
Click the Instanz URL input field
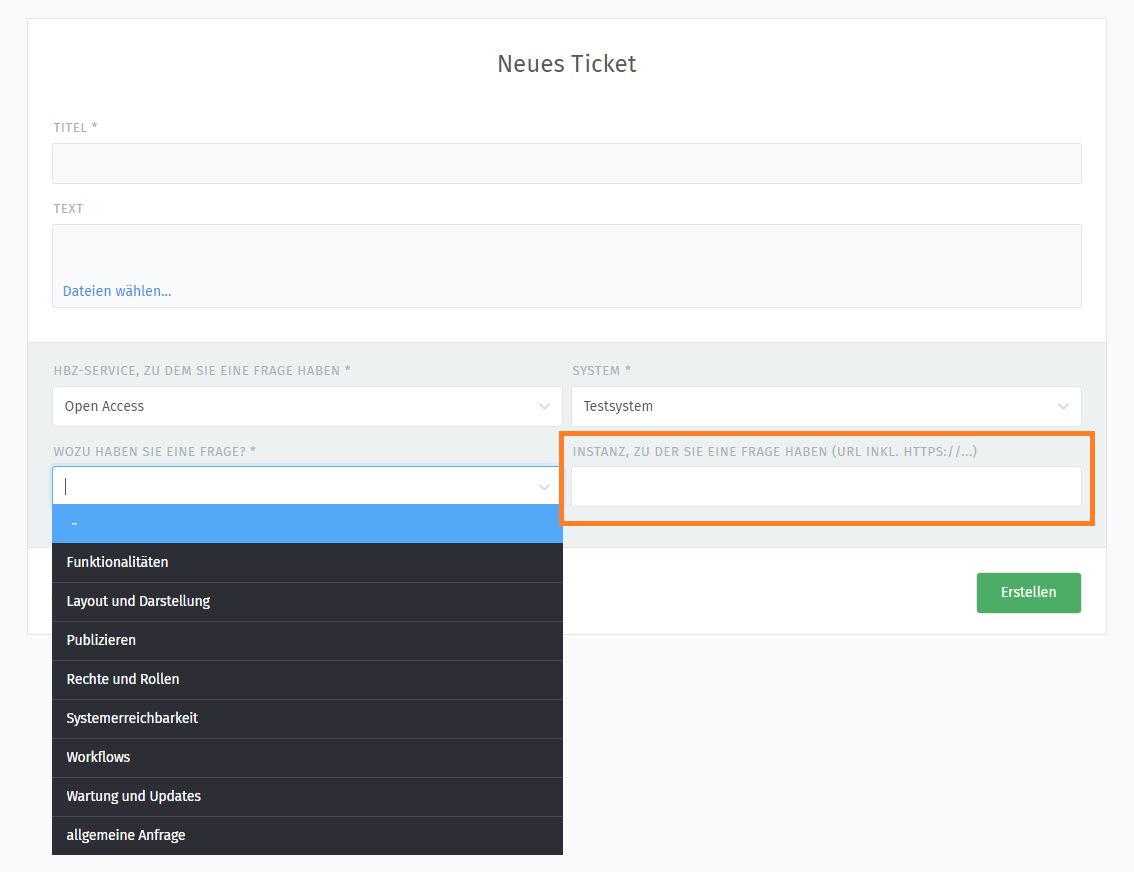pyautogui.click(x=826, y=487)
